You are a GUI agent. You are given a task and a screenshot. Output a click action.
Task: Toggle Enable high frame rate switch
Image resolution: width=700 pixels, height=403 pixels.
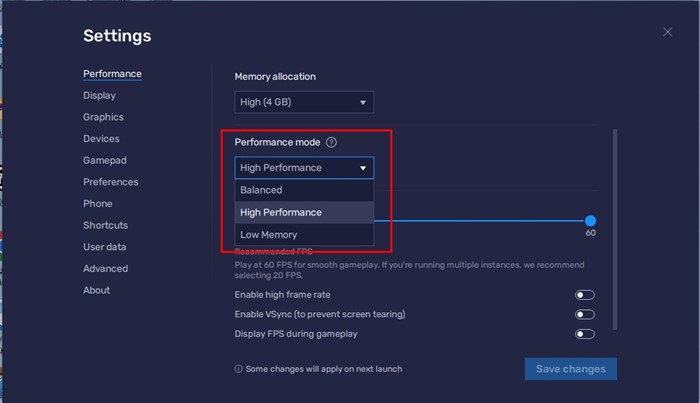(585, 295)
